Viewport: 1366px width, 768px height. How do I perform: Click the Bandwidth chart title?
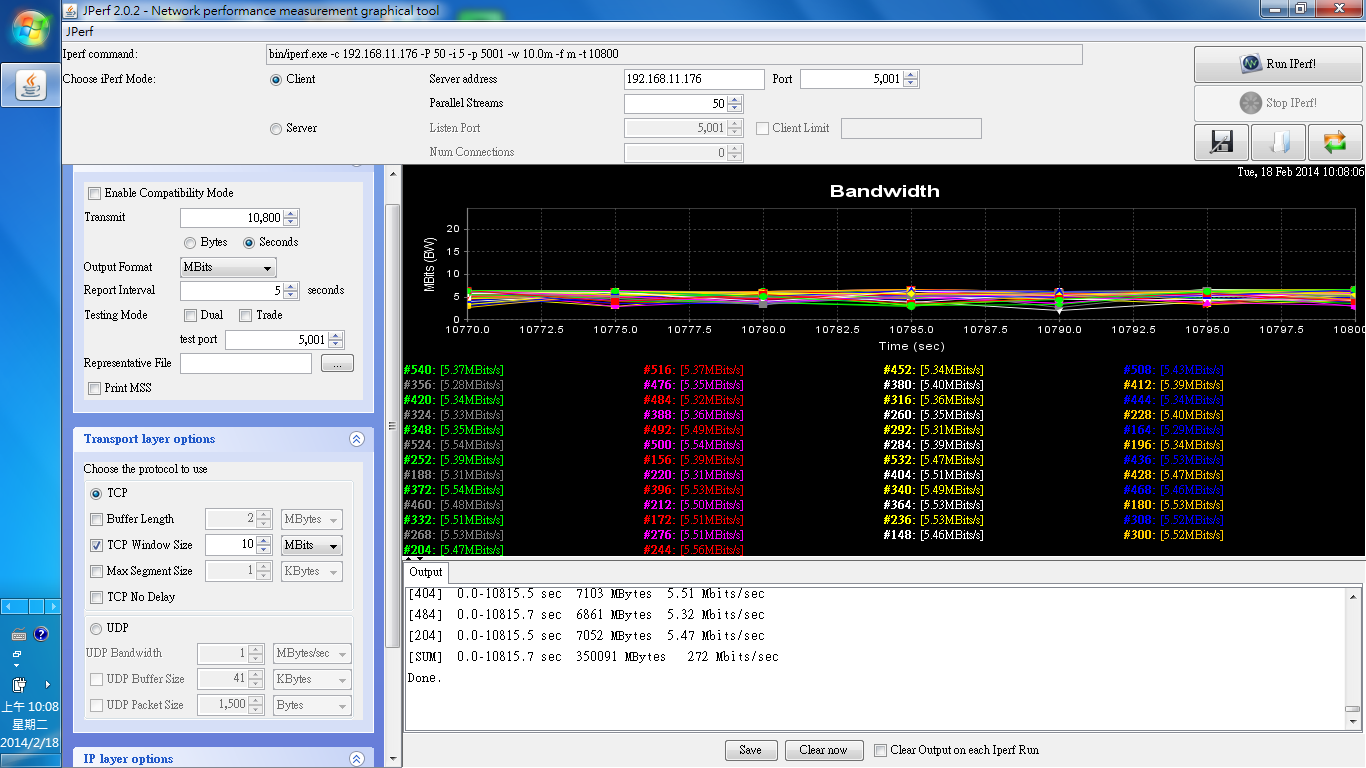point(884,191)
